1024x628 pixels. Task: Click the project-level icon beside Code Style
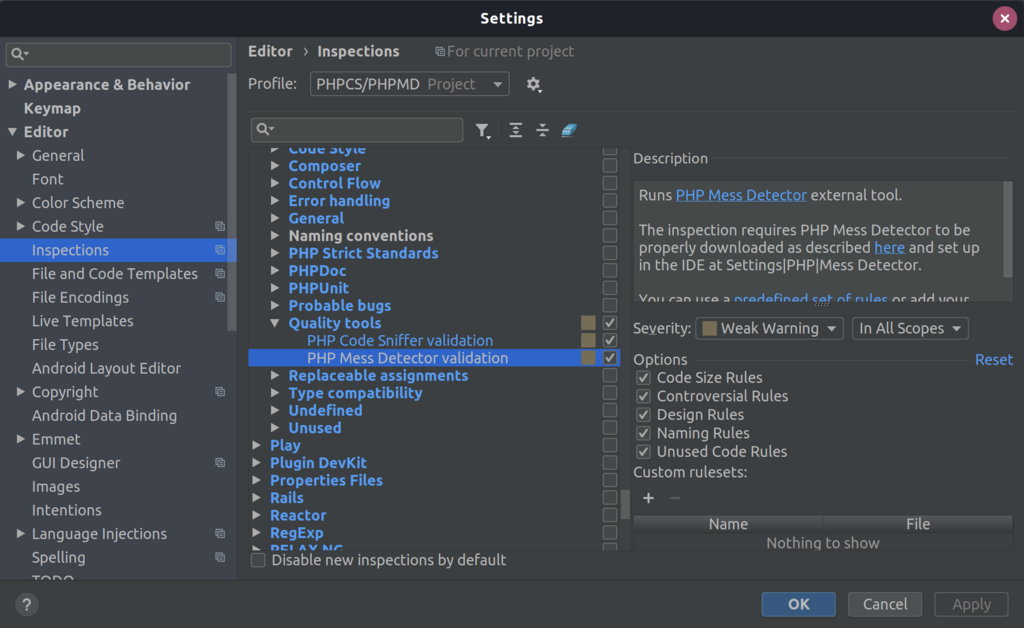(220, 227)
